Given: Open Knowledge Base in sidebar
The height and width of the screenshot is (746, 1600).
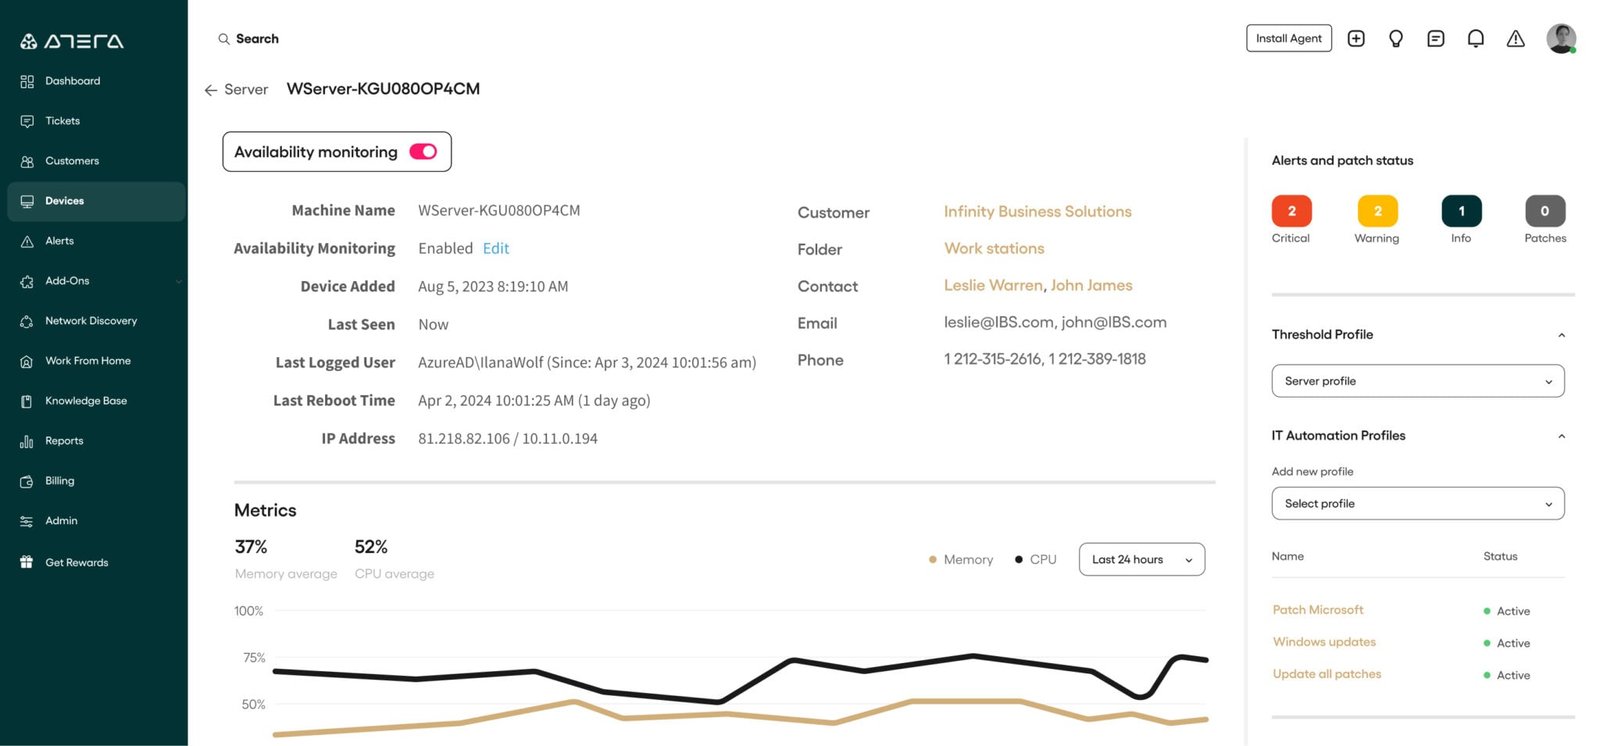Looking at the screenshot, I should pyautogui.click(x=96, y=401).
